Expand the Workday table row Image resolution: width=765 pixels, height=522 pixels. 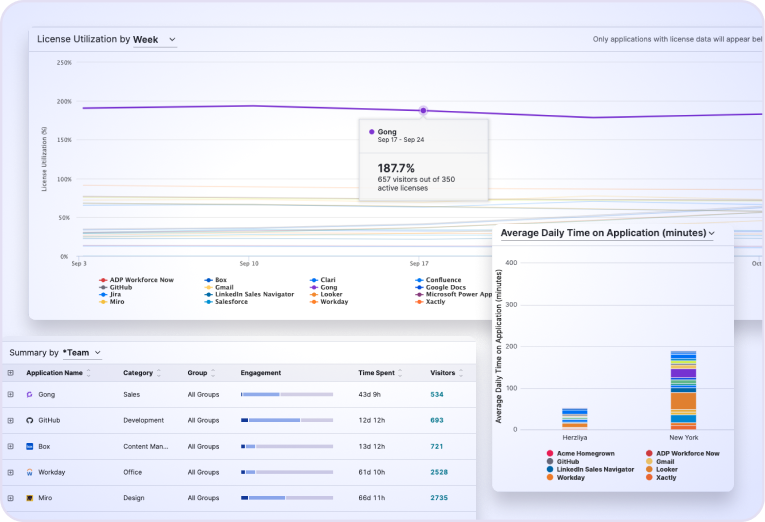point(10,472)
